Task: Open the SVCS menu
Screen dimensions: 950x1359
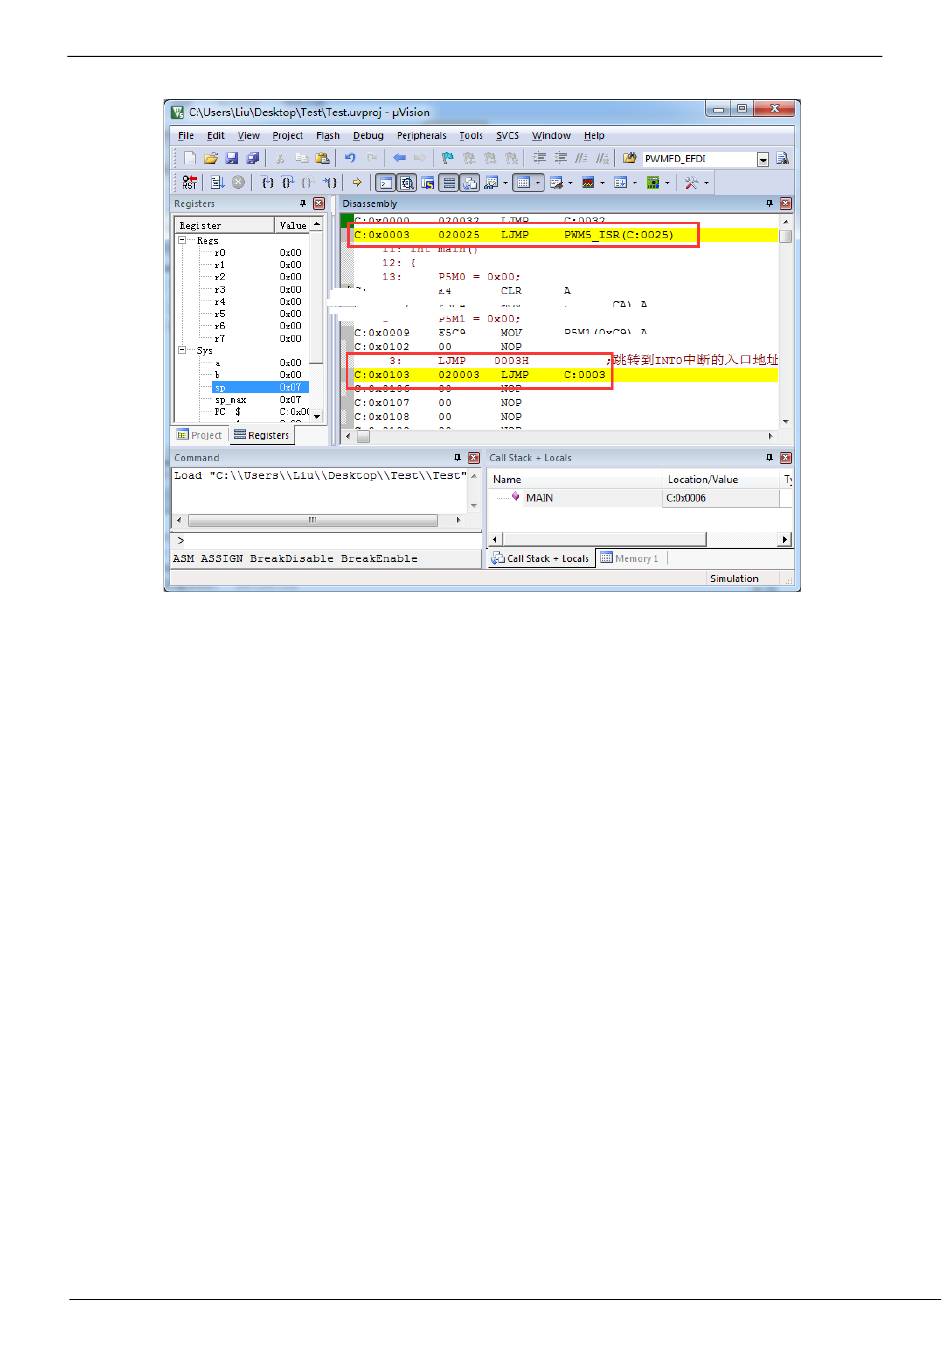Action: 507,135
